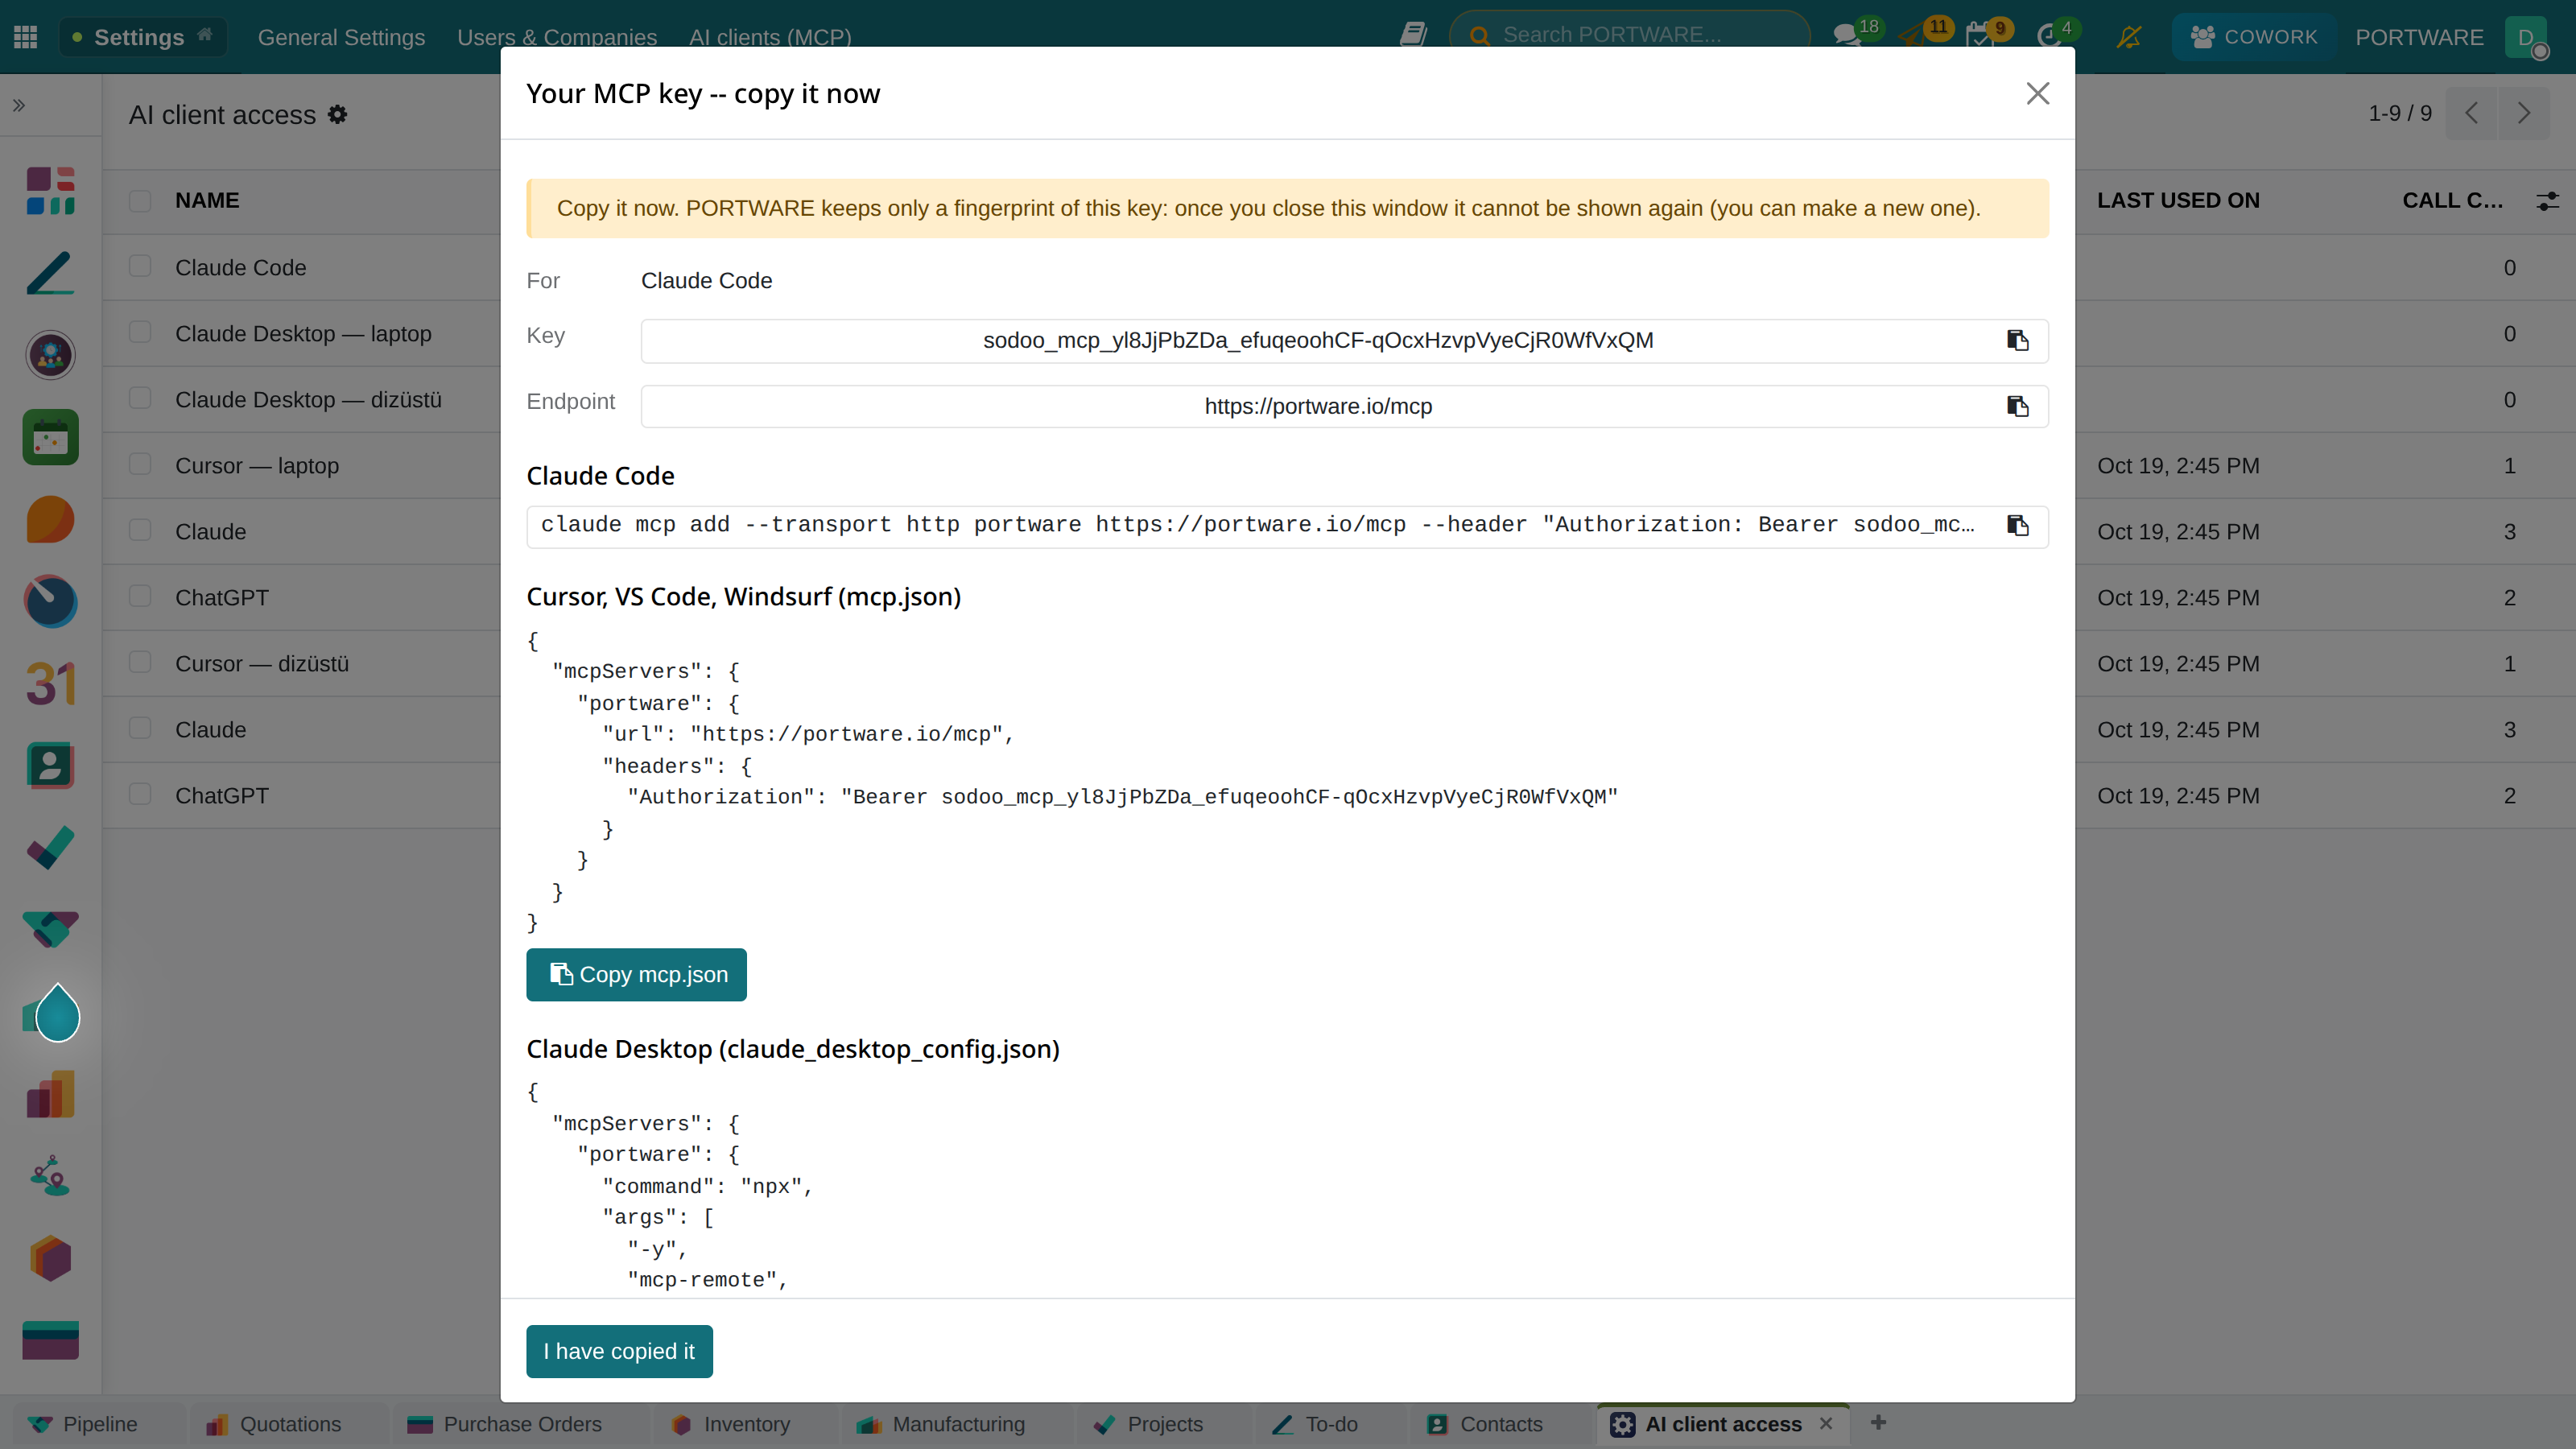Screen dimensions: 2576x1449
Task: Check the Claude Desktop — laptop checkbox
Action: coord(140,332)
